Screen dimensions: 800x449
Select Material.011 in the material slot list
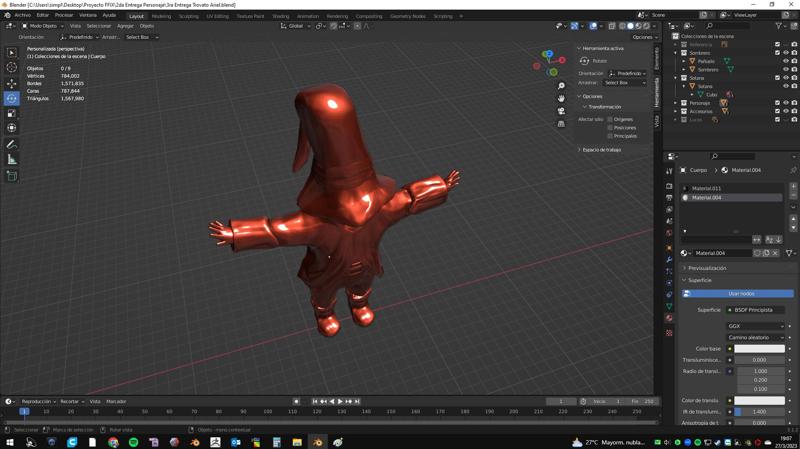(x=707, y=188)
